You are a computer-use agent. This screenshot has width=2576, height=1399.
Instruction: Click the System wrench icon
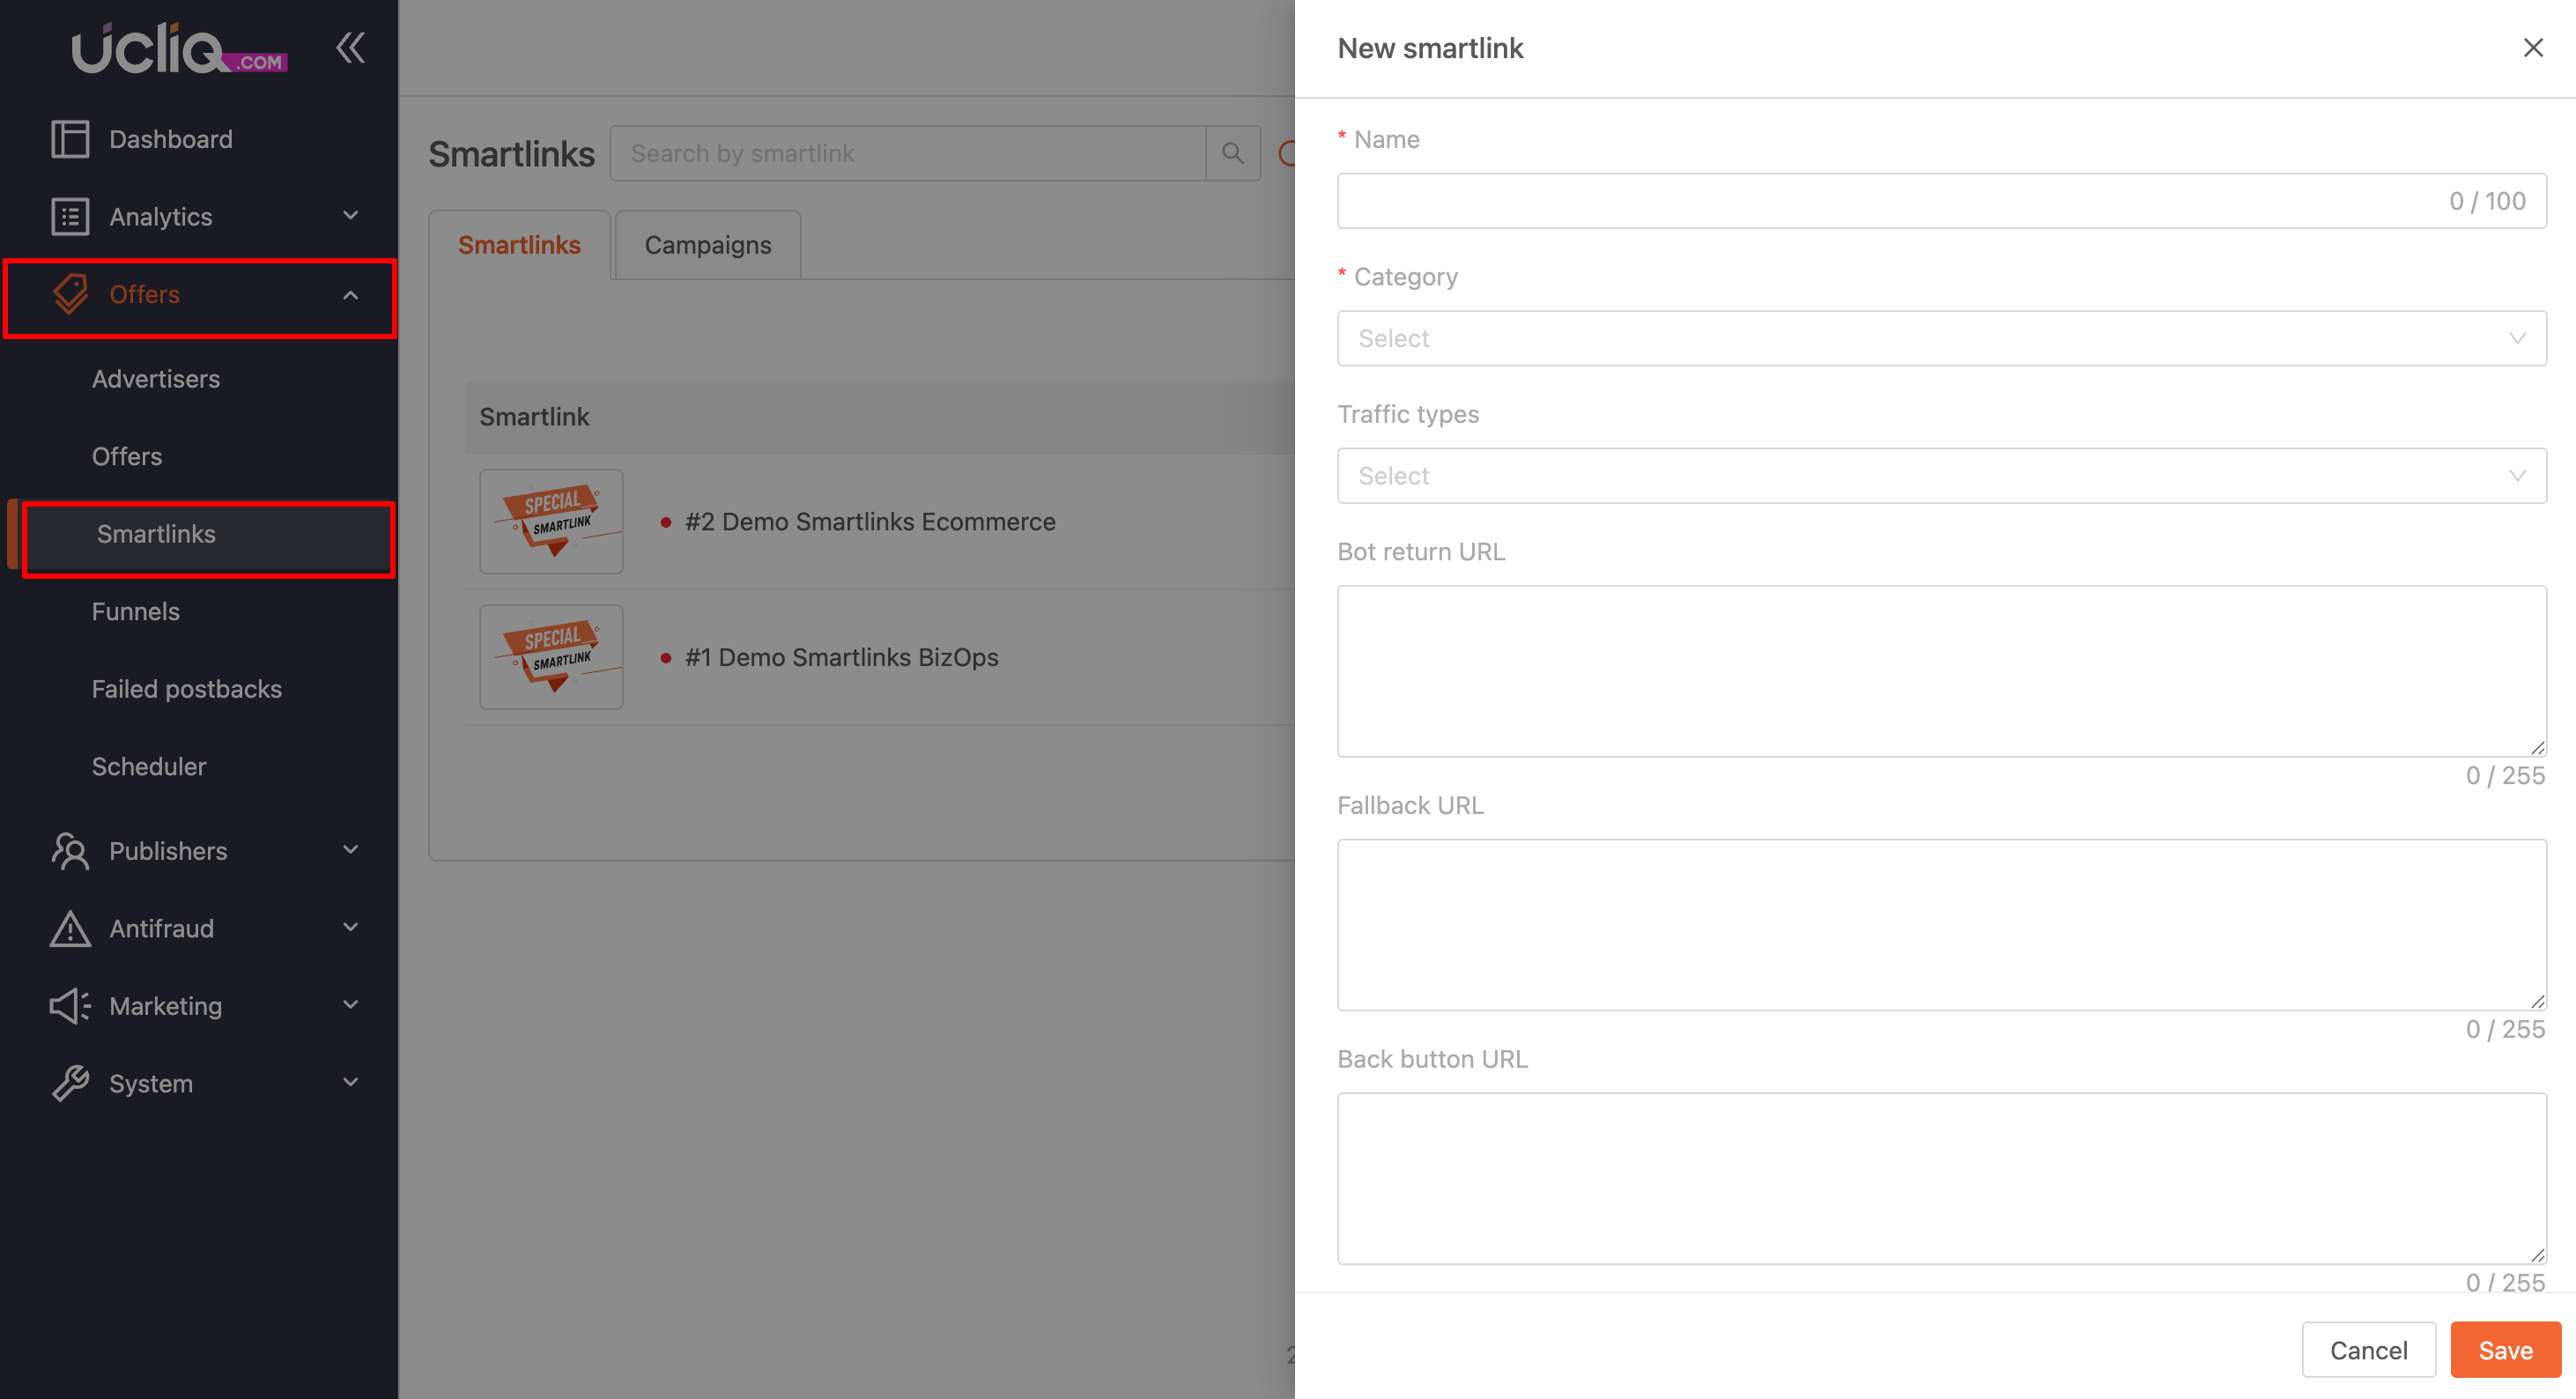(x=70, y=1083)
